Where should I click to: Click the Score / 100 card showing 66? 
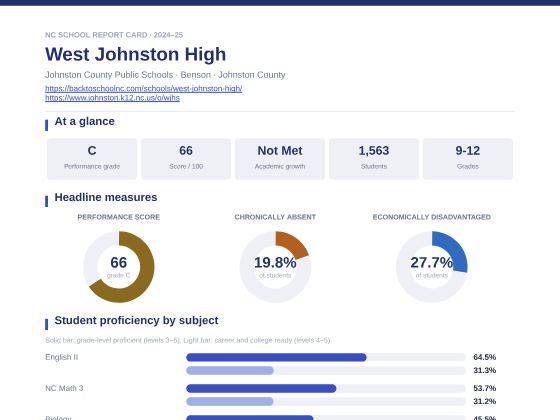[x=186, y=159]
